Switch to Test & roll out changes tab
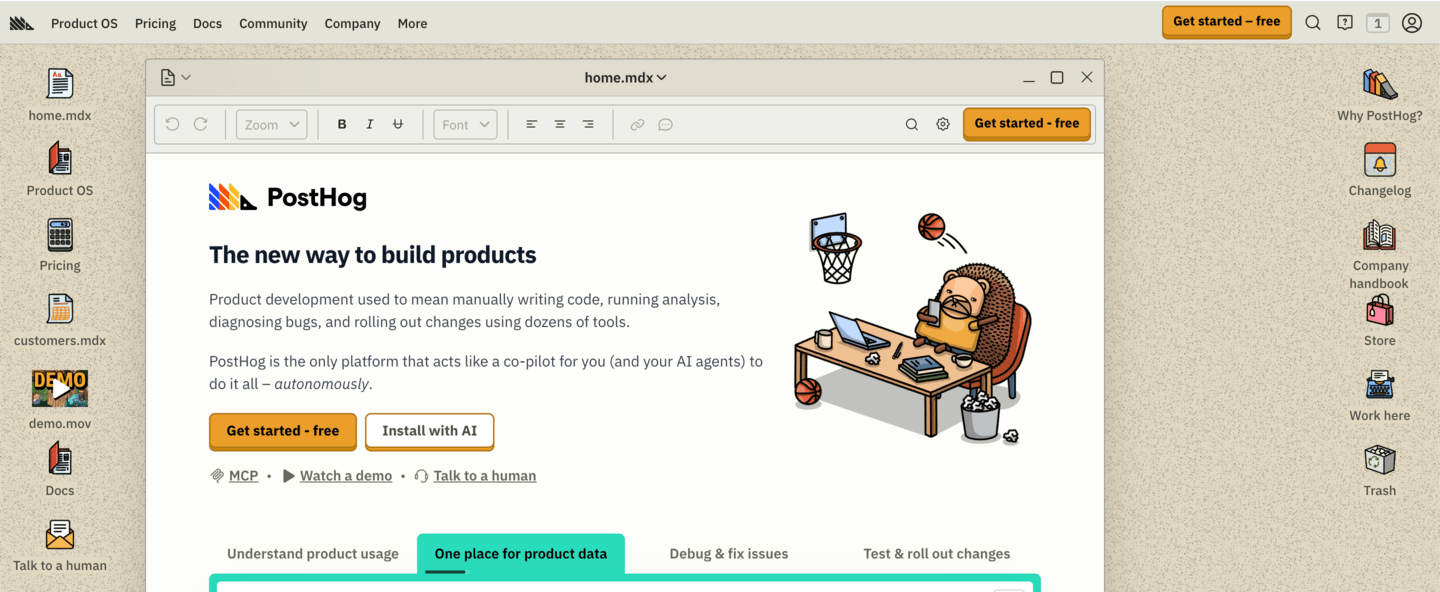 click(x=937, y=554)
